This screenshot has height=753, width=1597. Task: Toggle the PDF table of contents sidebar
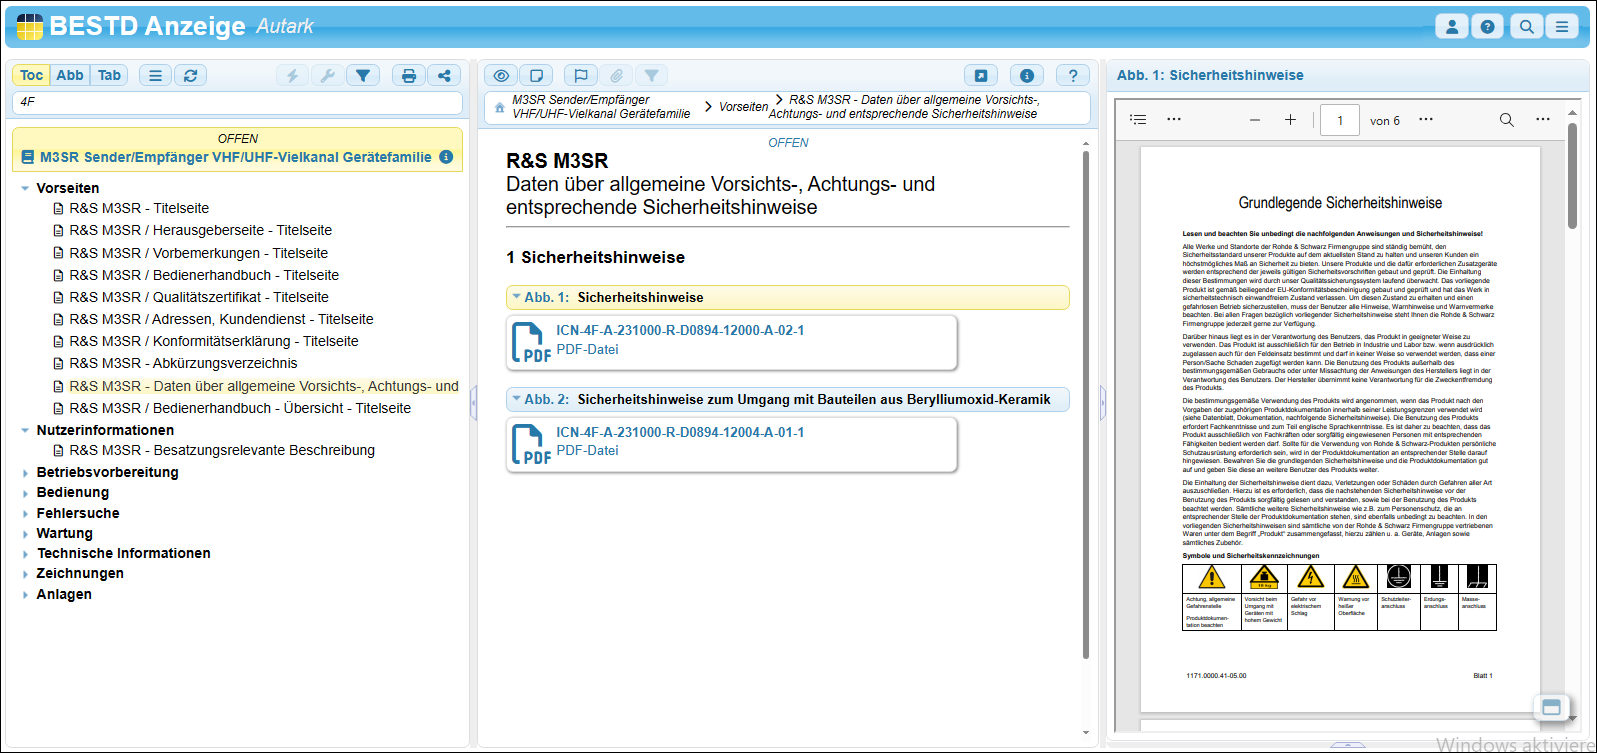tap(1138, 120)
